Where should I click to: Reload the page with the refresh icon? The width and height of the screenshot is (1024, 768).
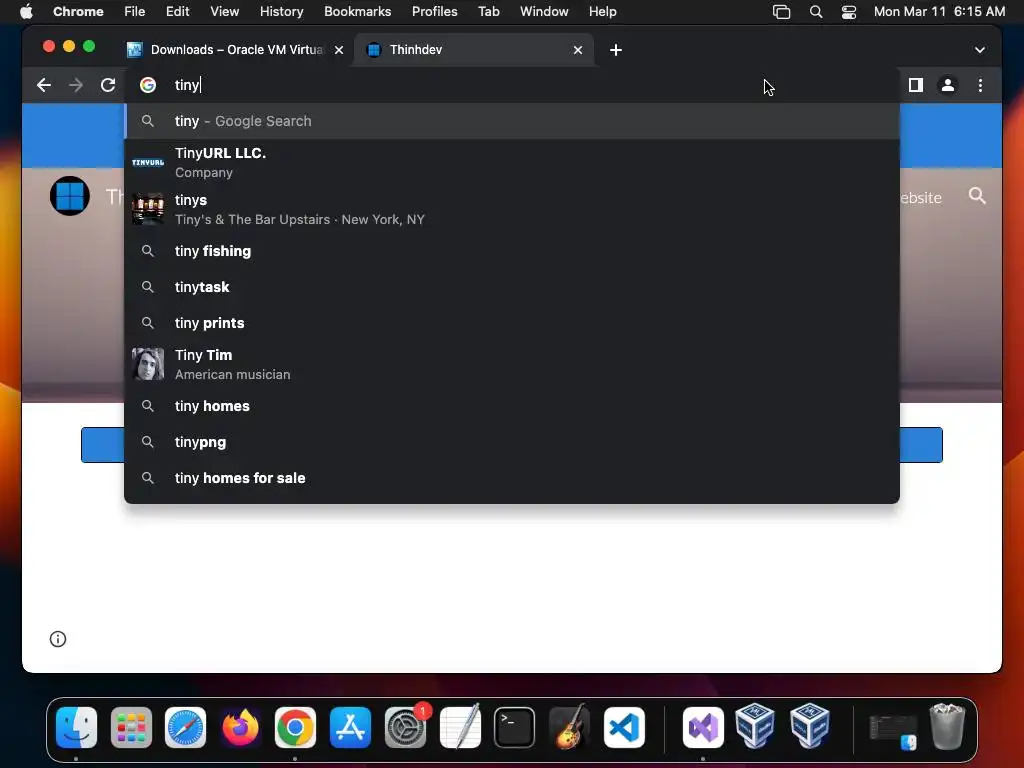coord(108,85)
